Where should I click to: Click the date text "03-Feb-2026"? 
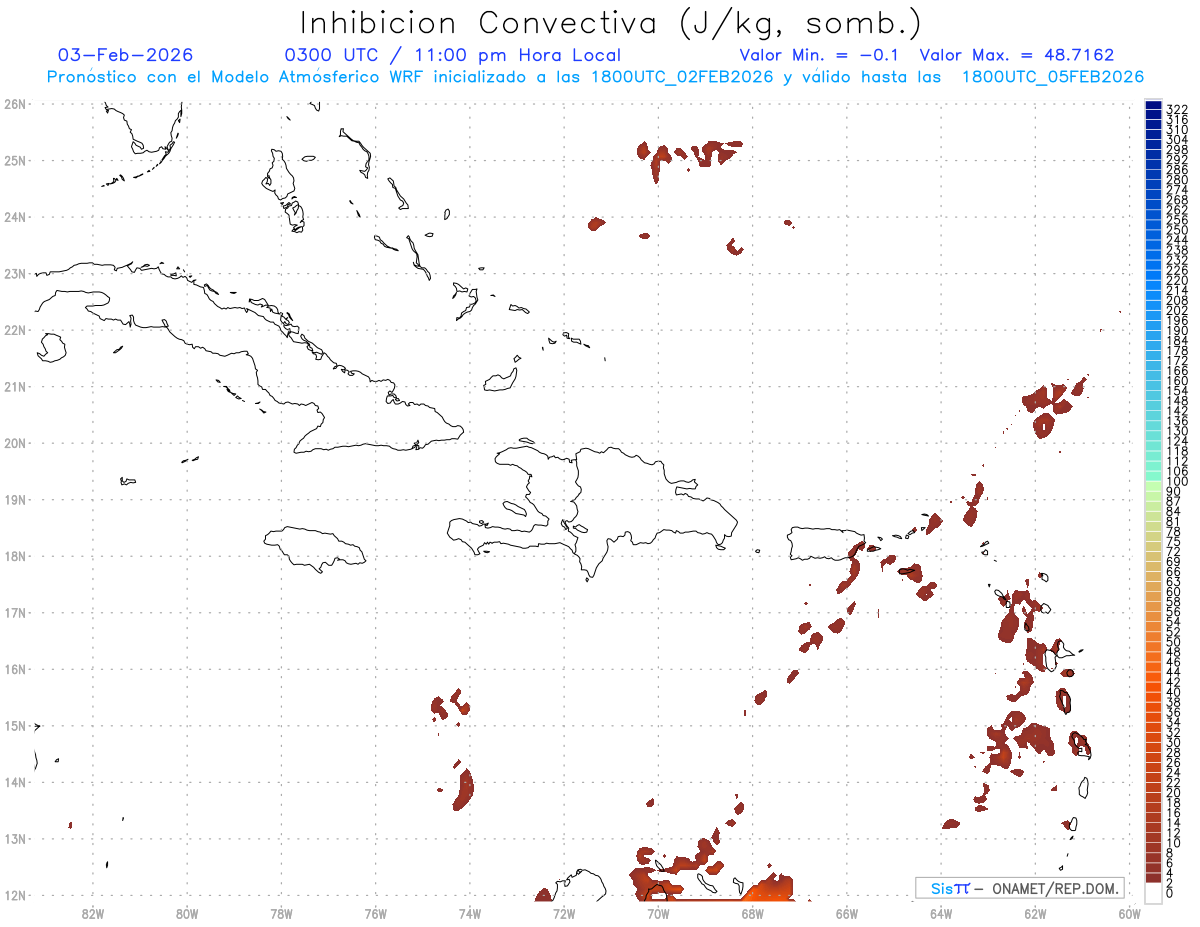click(126, 55)
